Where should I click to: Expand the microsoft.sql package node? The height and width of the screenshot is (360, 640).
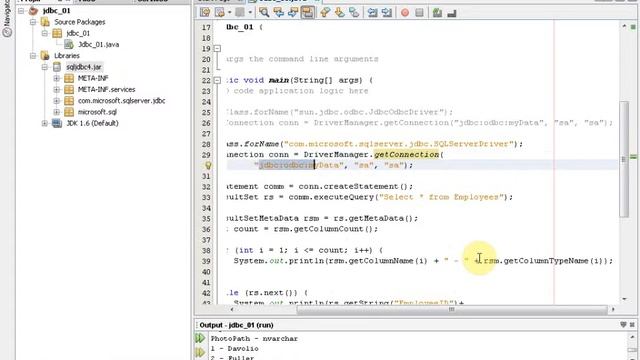(x=57, y=112)
